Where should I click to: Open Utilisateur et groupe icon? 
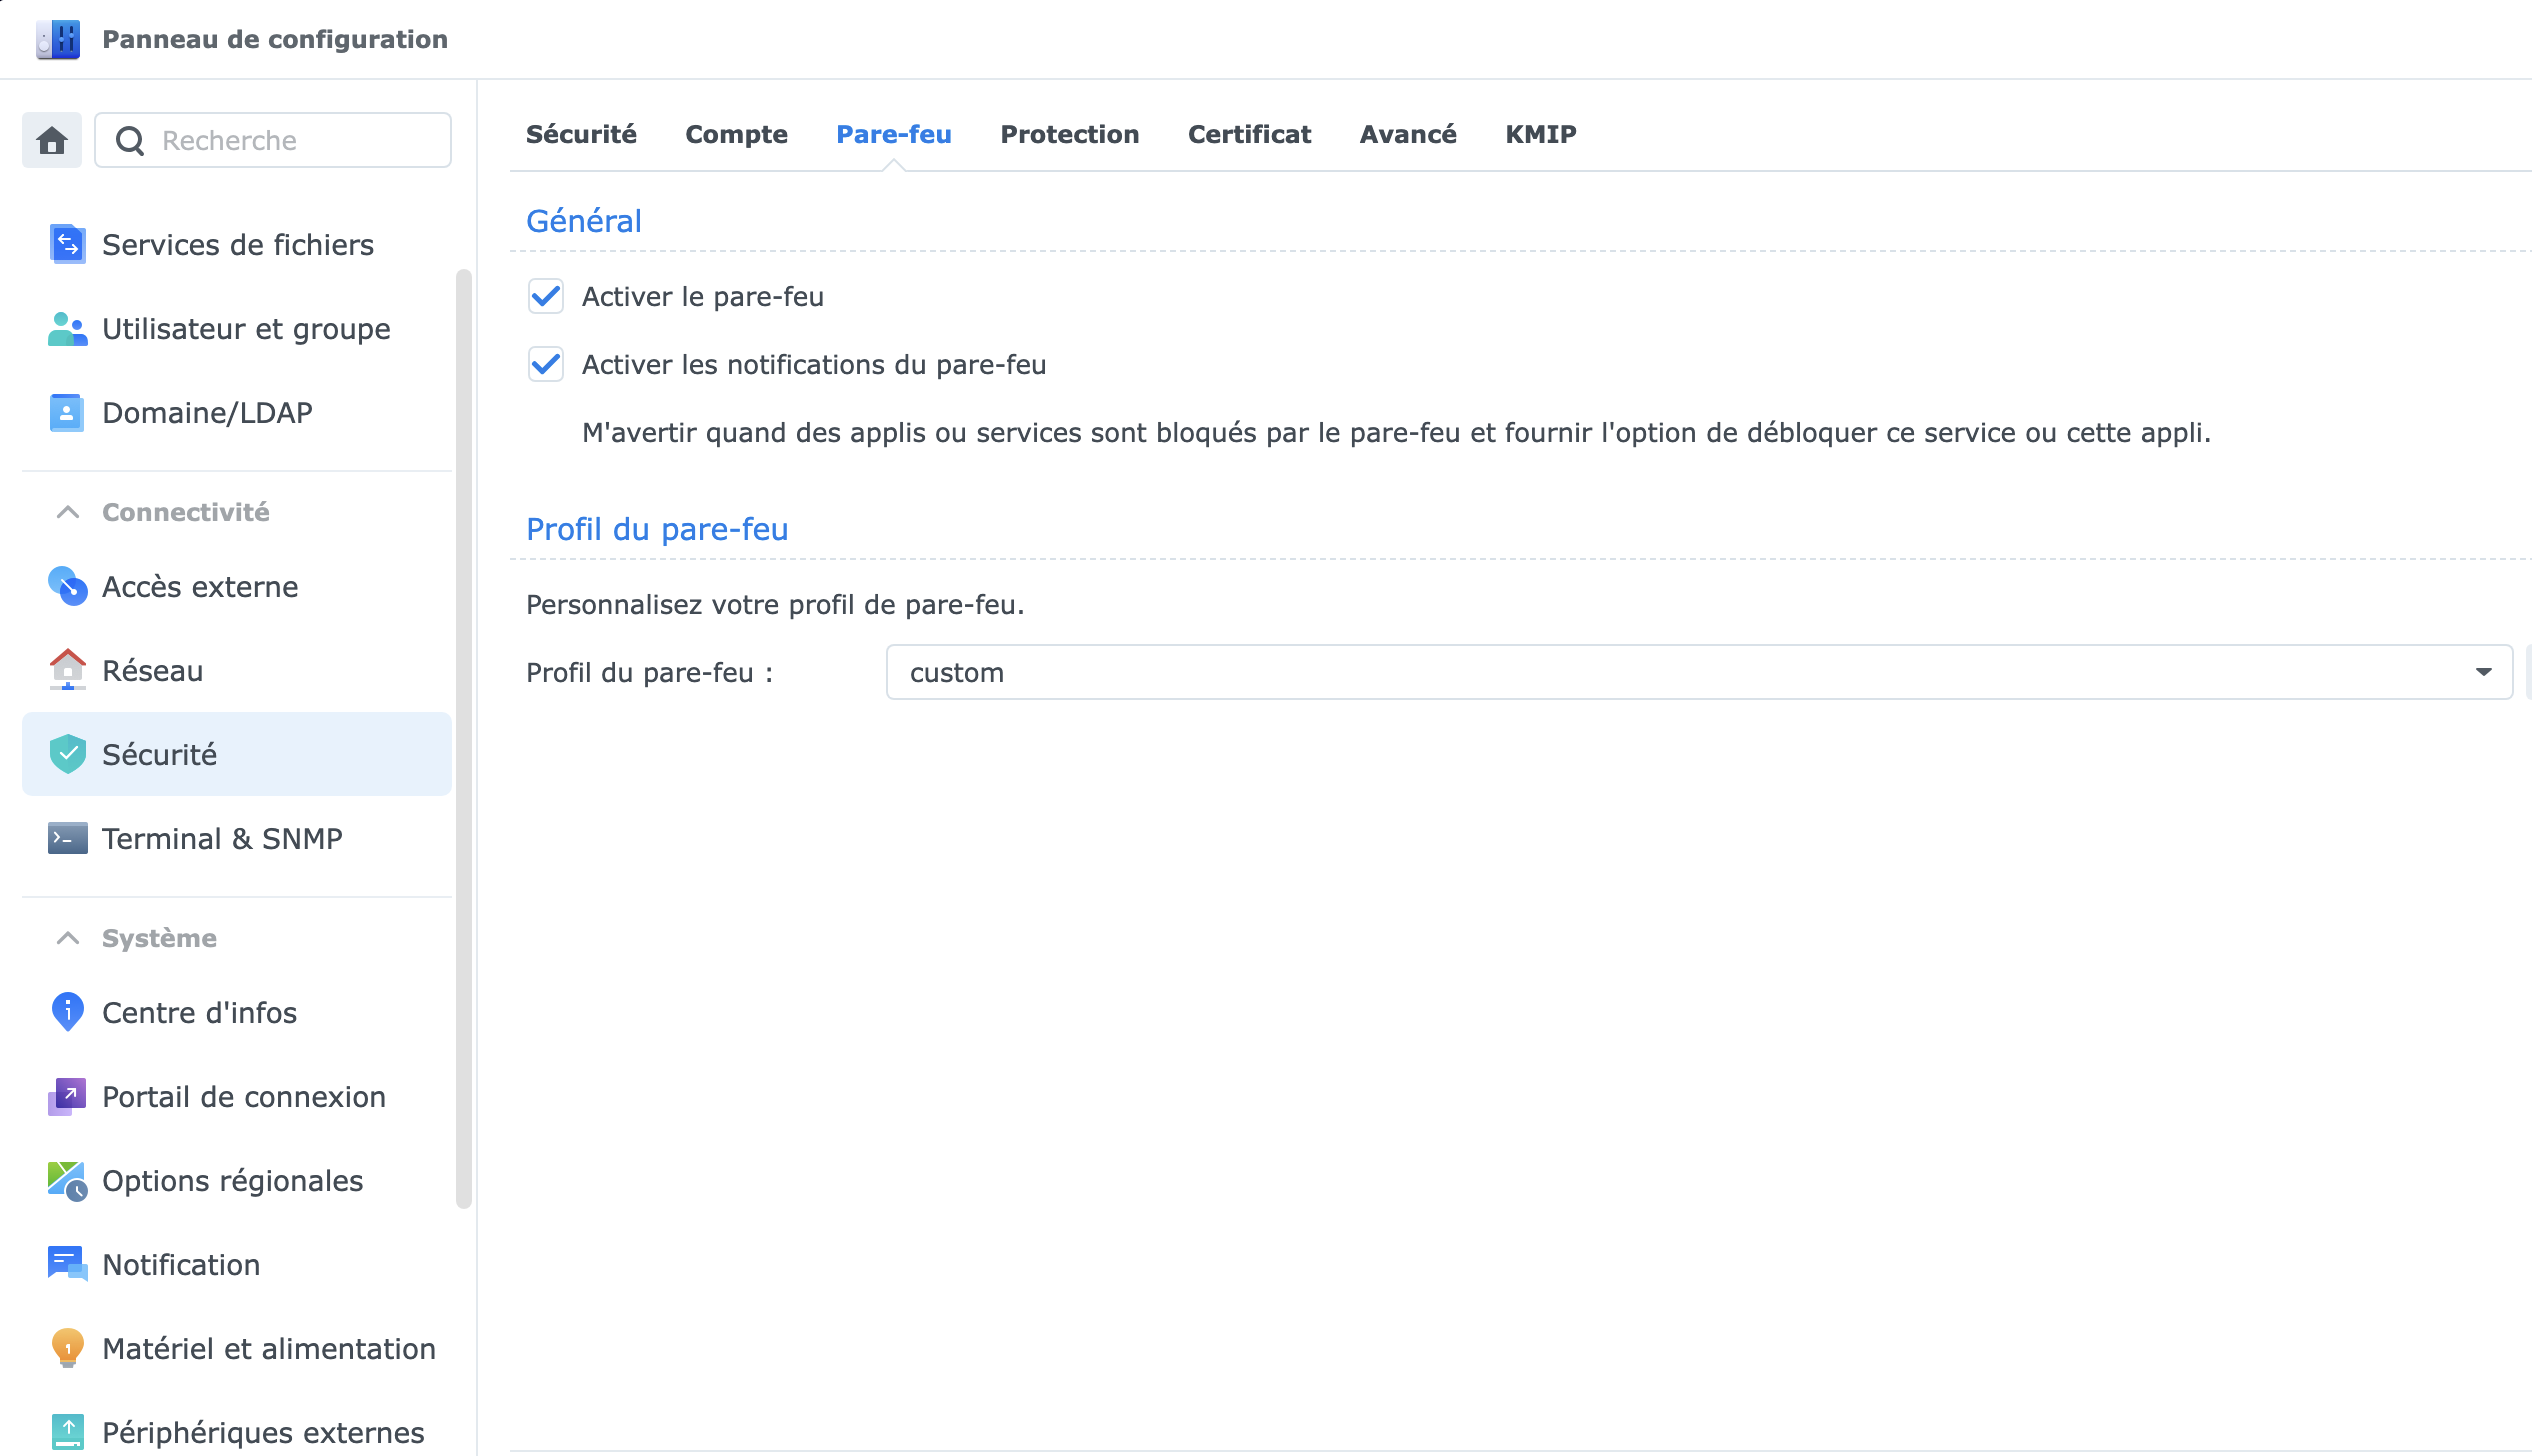(x=67, y=329)
